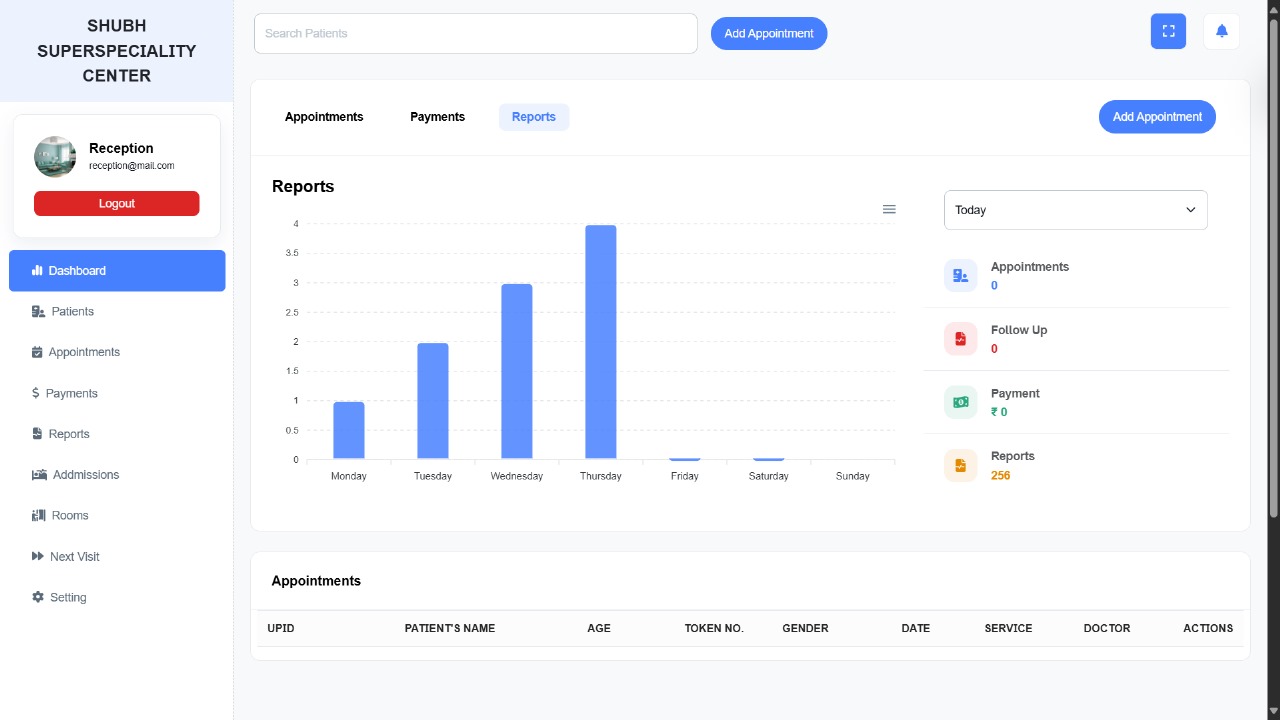Click the Patients sidebar icon
1280x720 pixels.
[38, 311]
